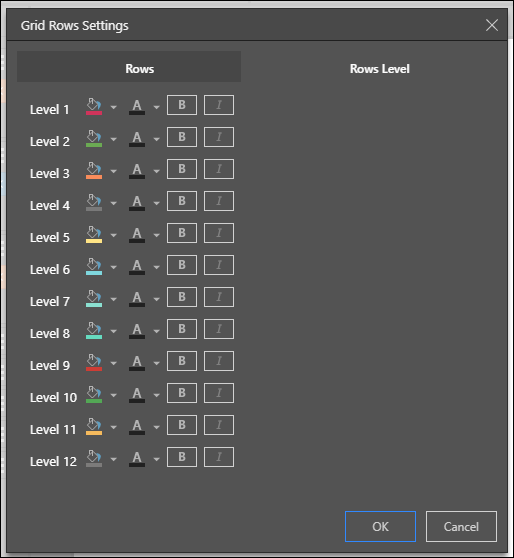
Task: Toggle bold for Level 8 rows
Action: pos(182,329)
